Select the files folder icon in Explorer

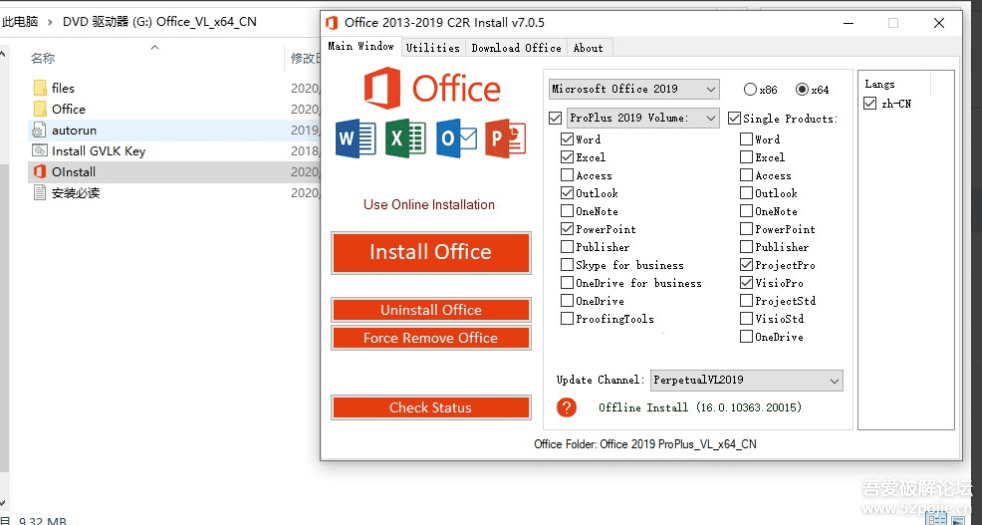40,88
